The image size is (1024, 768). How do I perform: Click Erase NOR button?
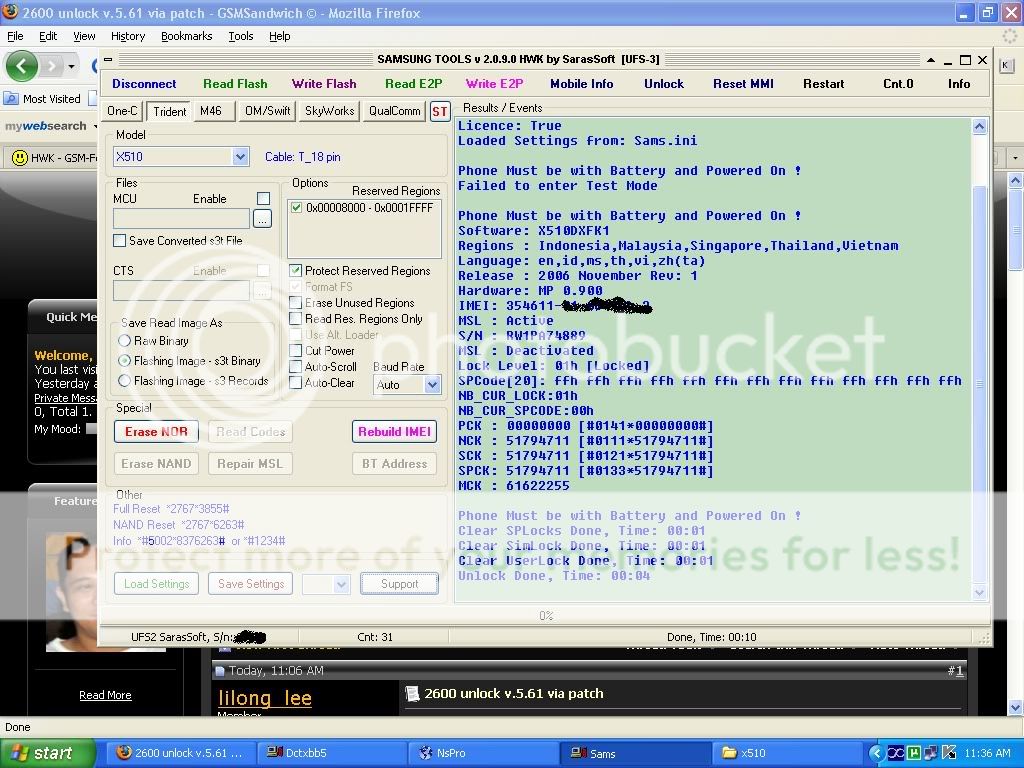pos(156,432)
